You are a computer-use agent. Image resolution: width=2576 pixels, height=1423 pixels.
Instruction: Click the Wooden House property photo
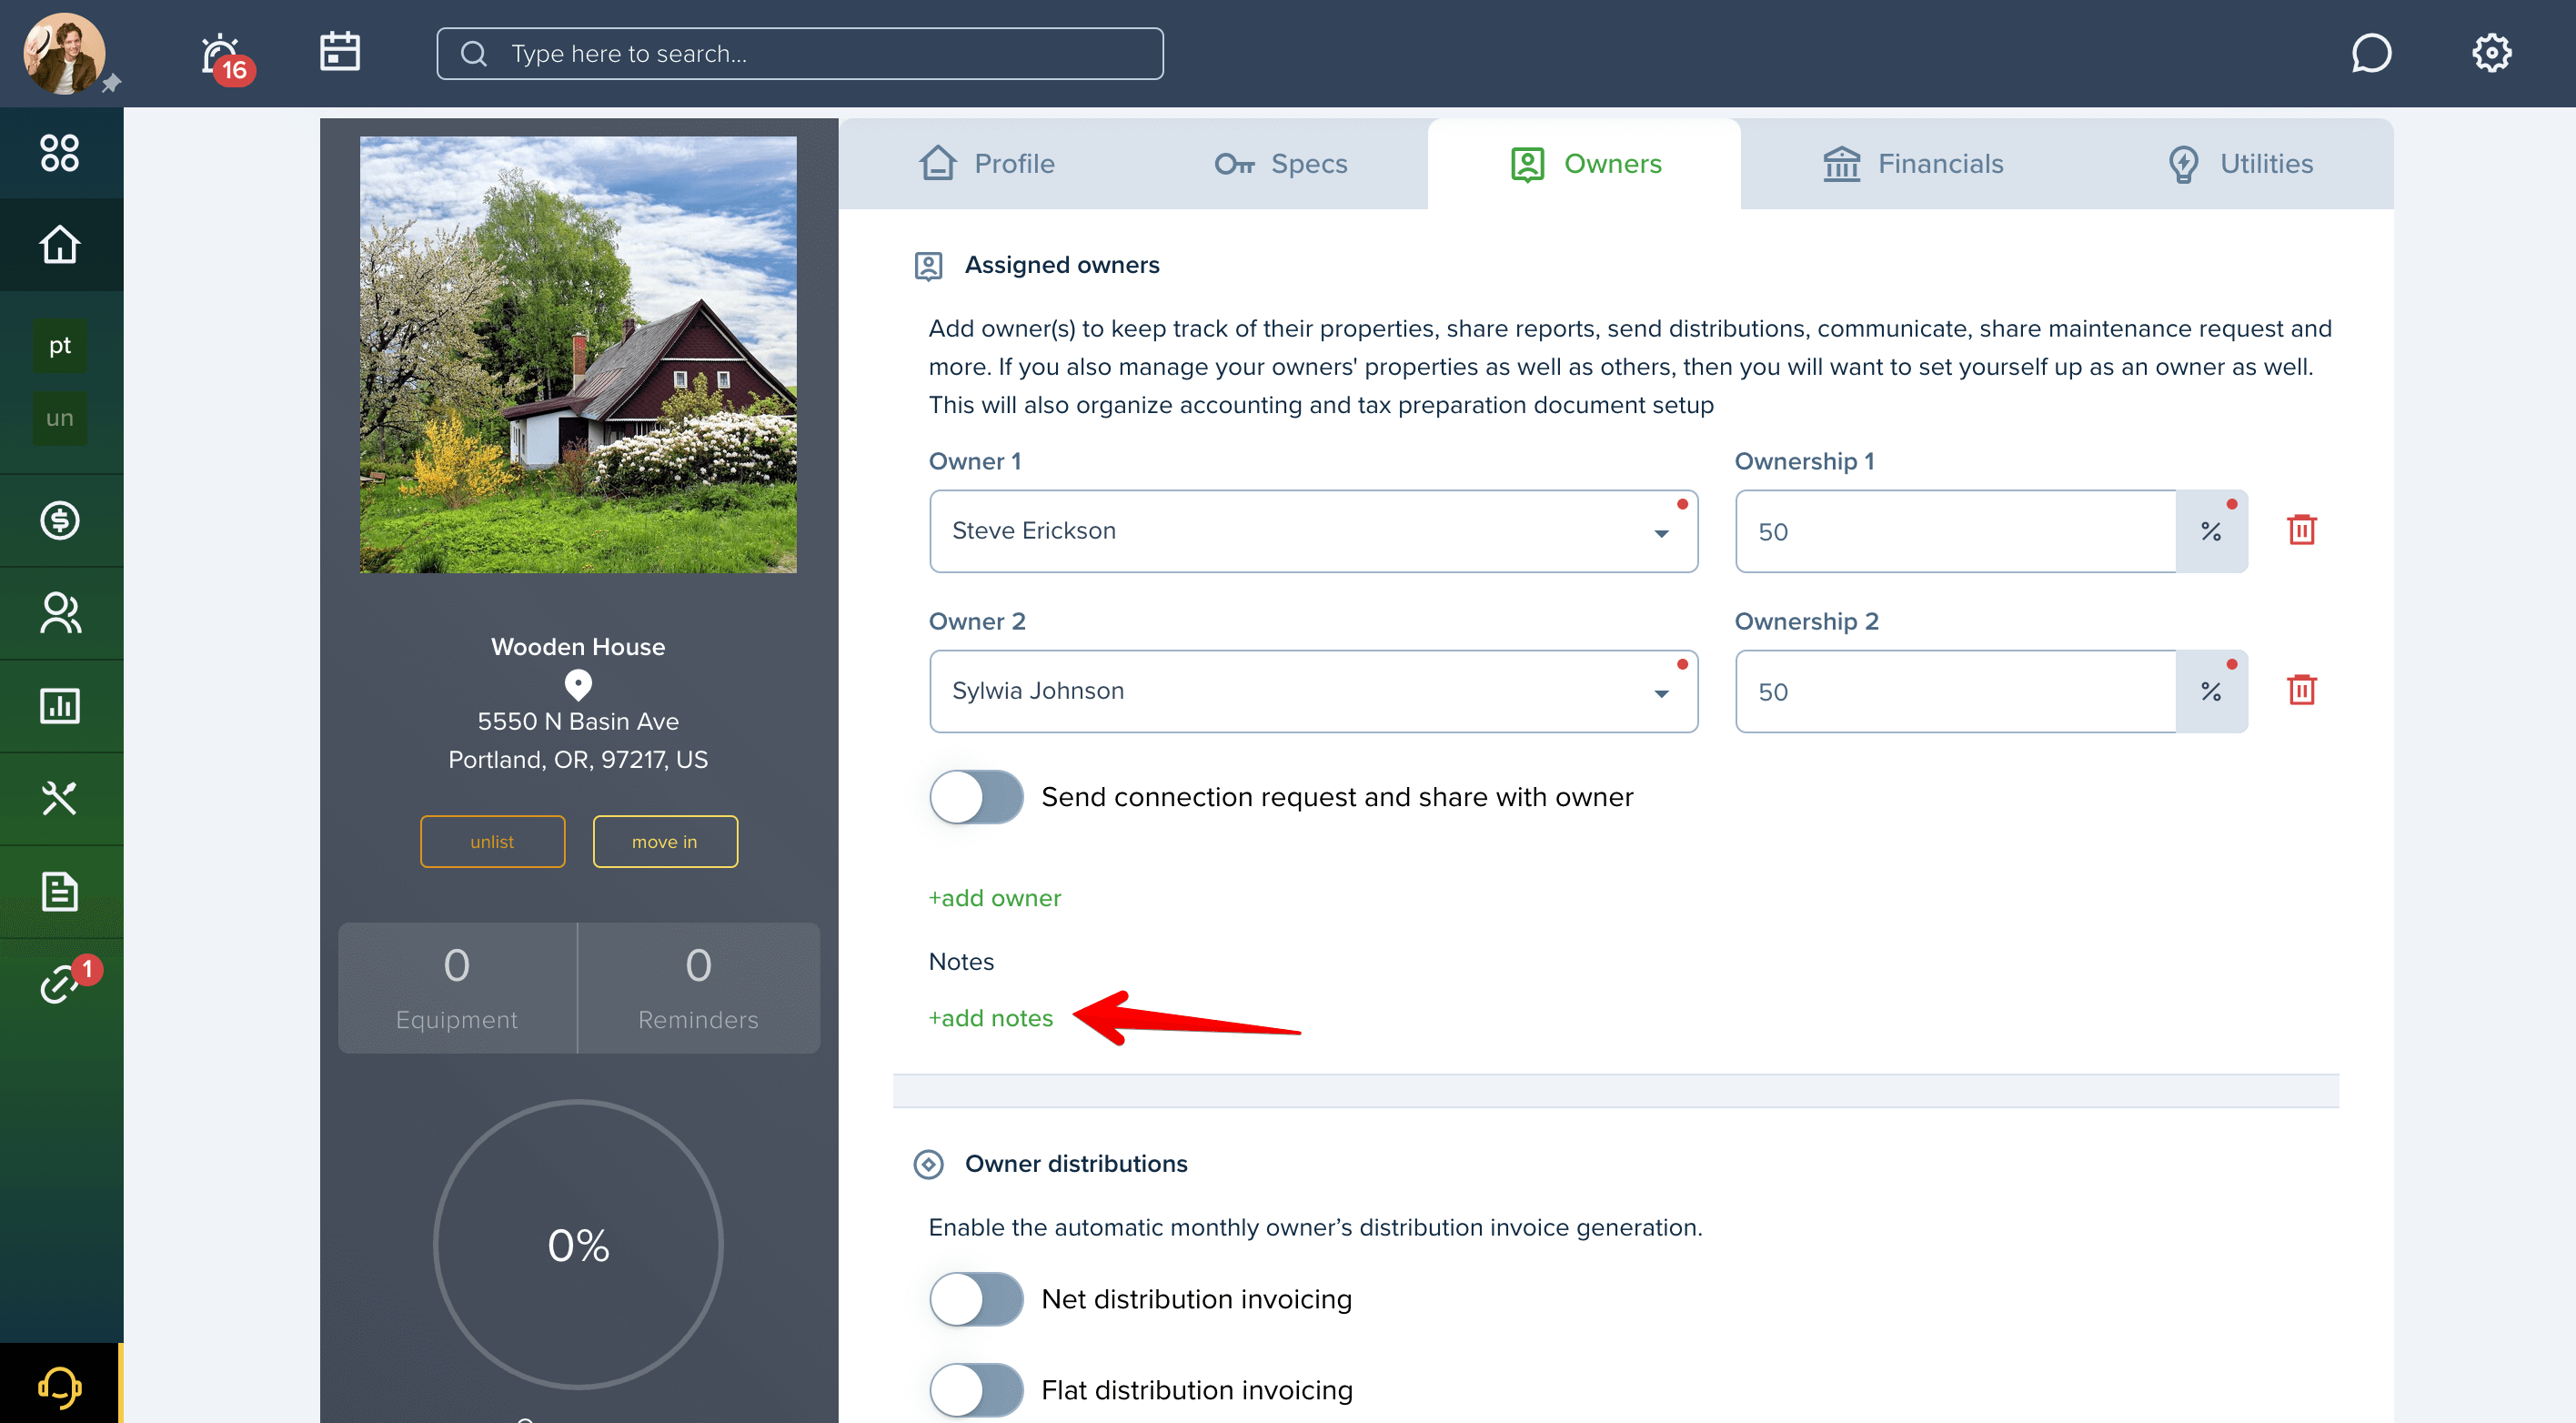tap(578, 355)
